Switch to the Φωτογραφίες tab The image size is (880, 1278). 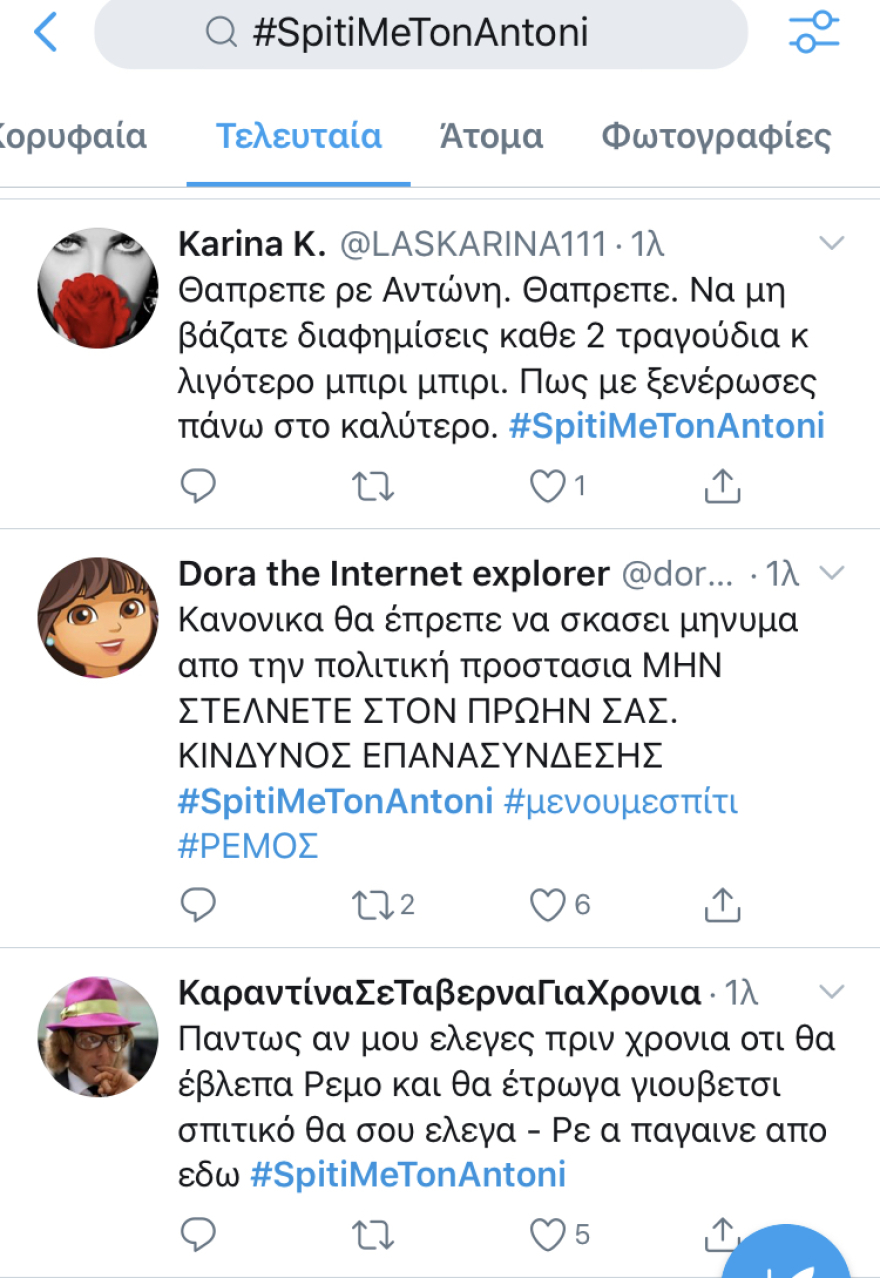click(716, 136)
